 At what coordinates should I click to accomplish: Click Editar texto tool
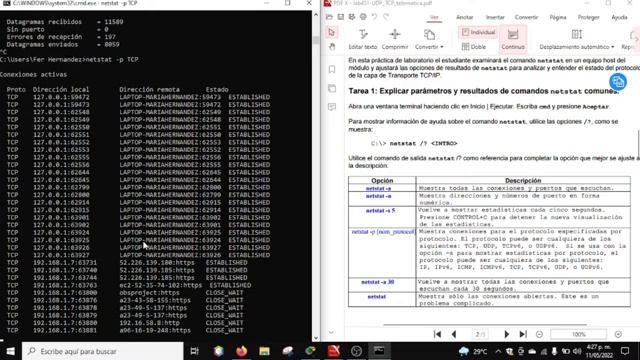point(362,39)
